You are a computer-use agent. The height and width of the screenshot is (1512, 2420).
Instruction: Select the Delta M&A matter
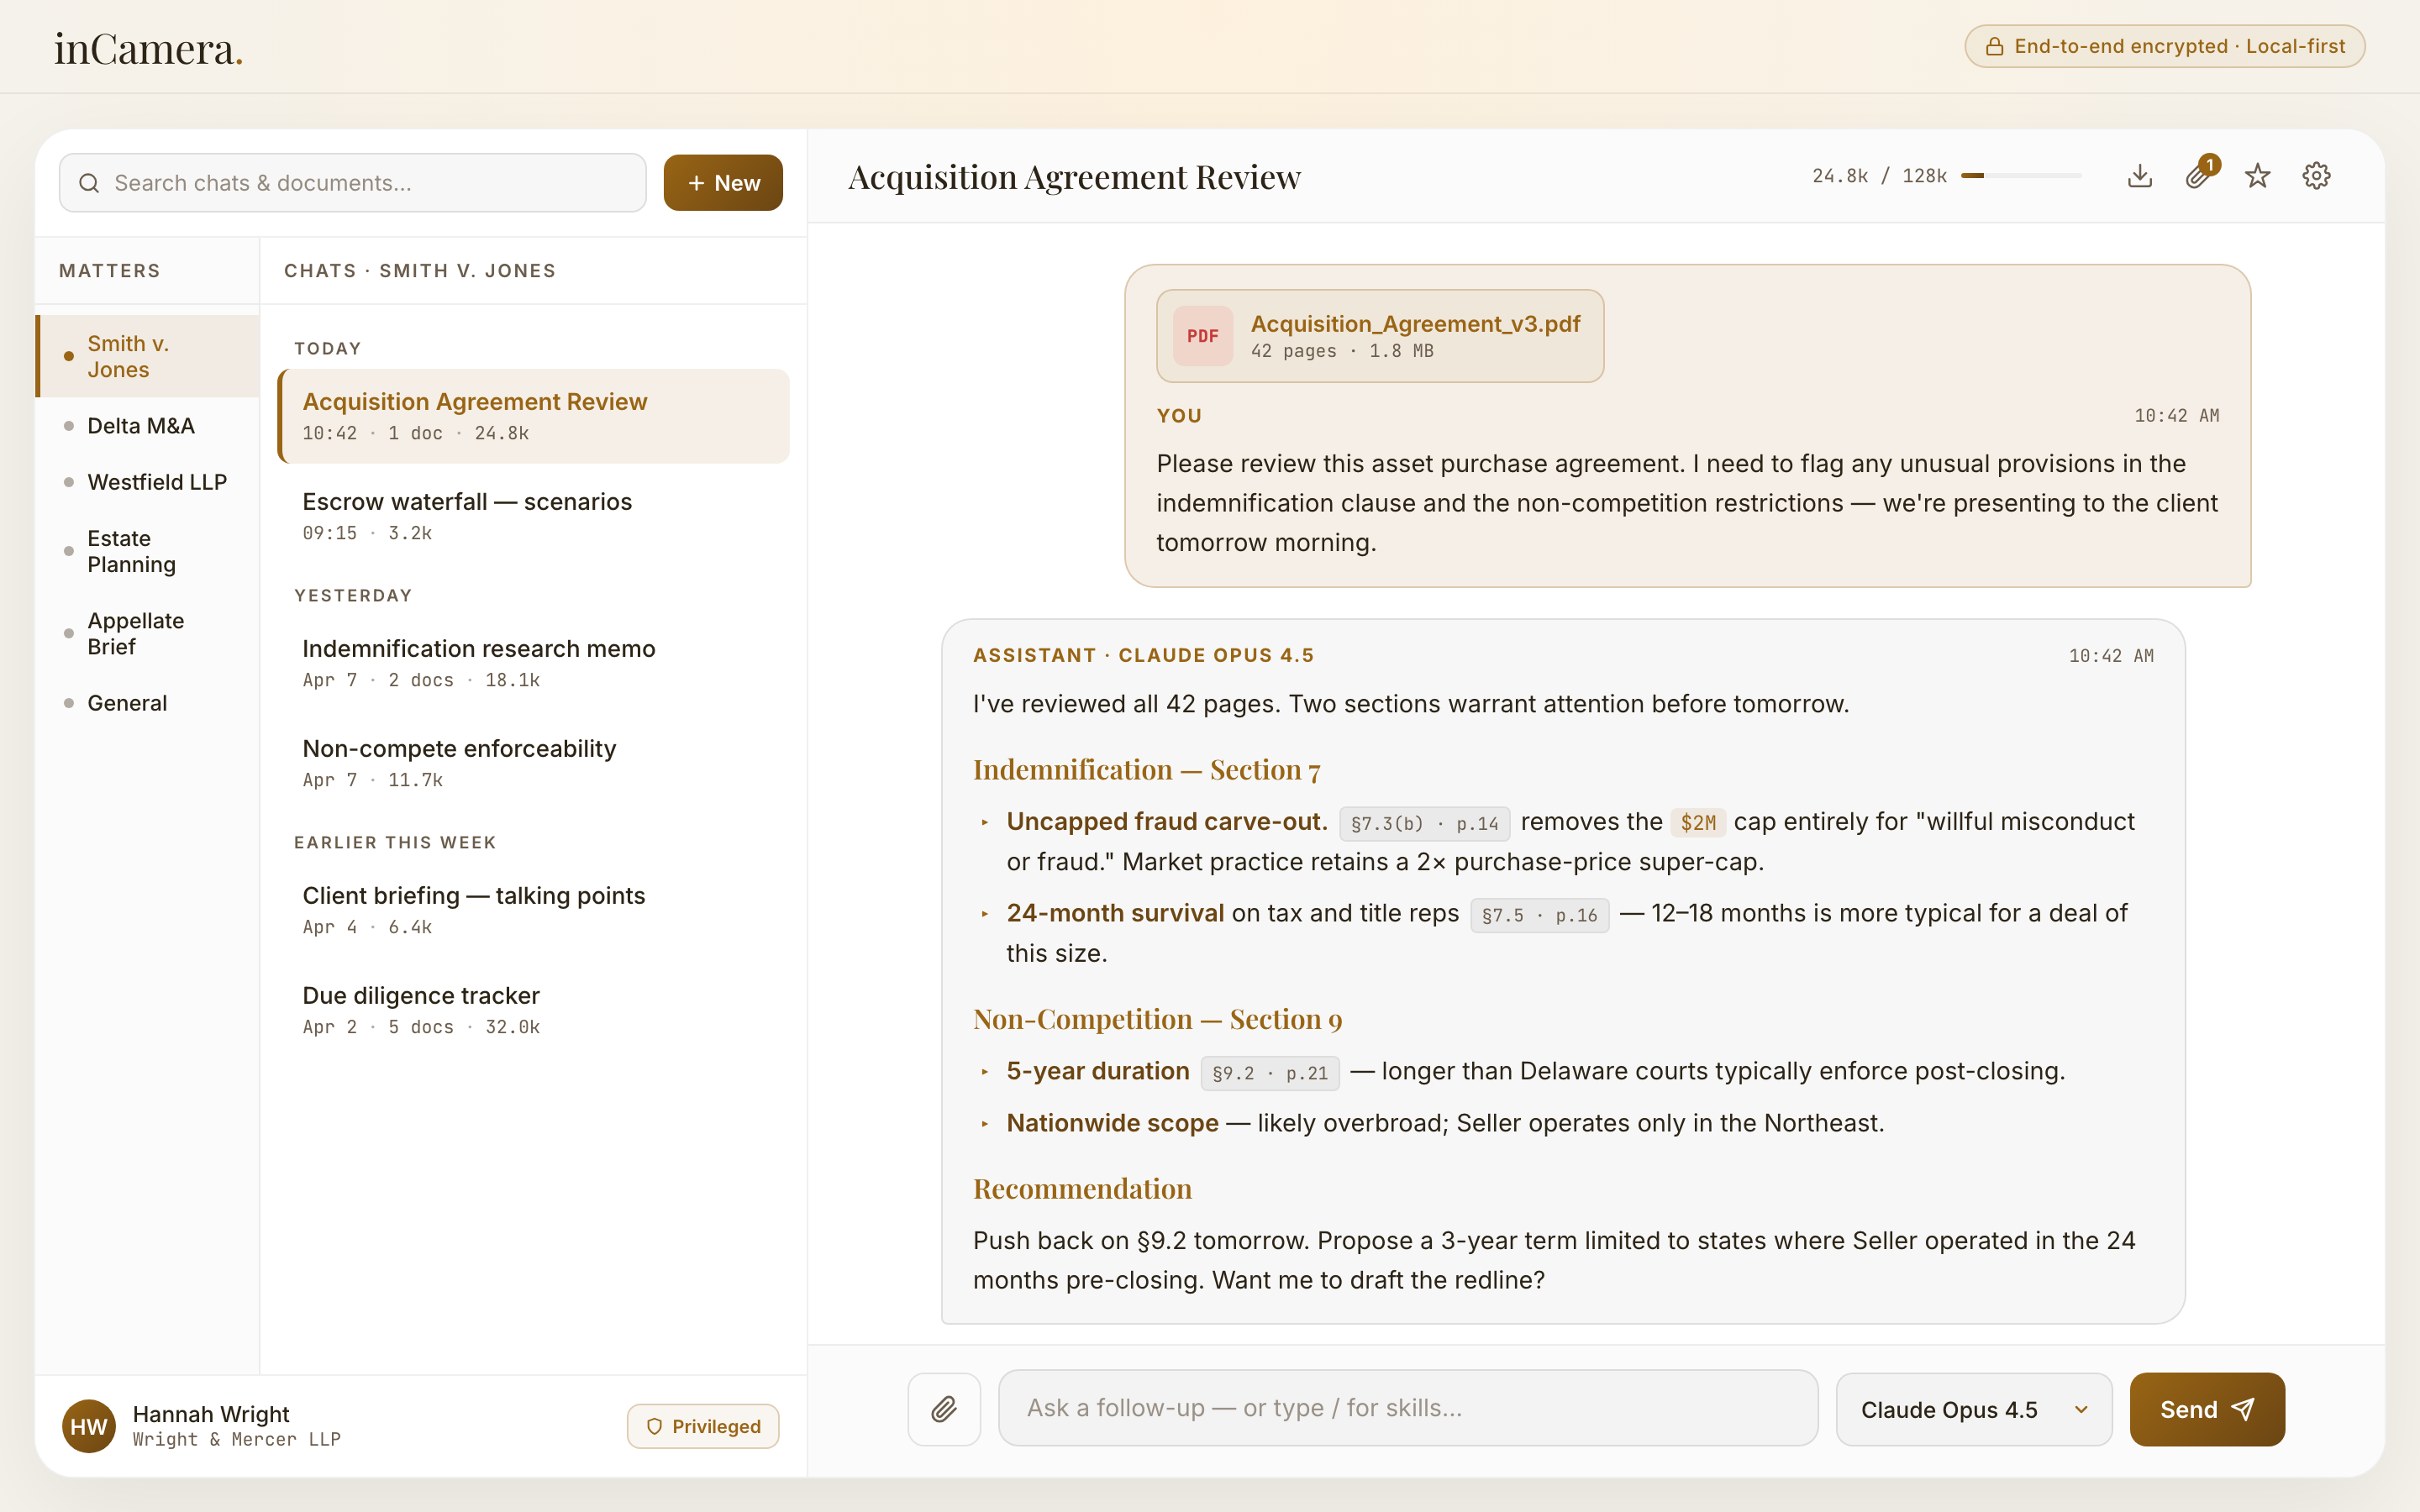point(141,426)
